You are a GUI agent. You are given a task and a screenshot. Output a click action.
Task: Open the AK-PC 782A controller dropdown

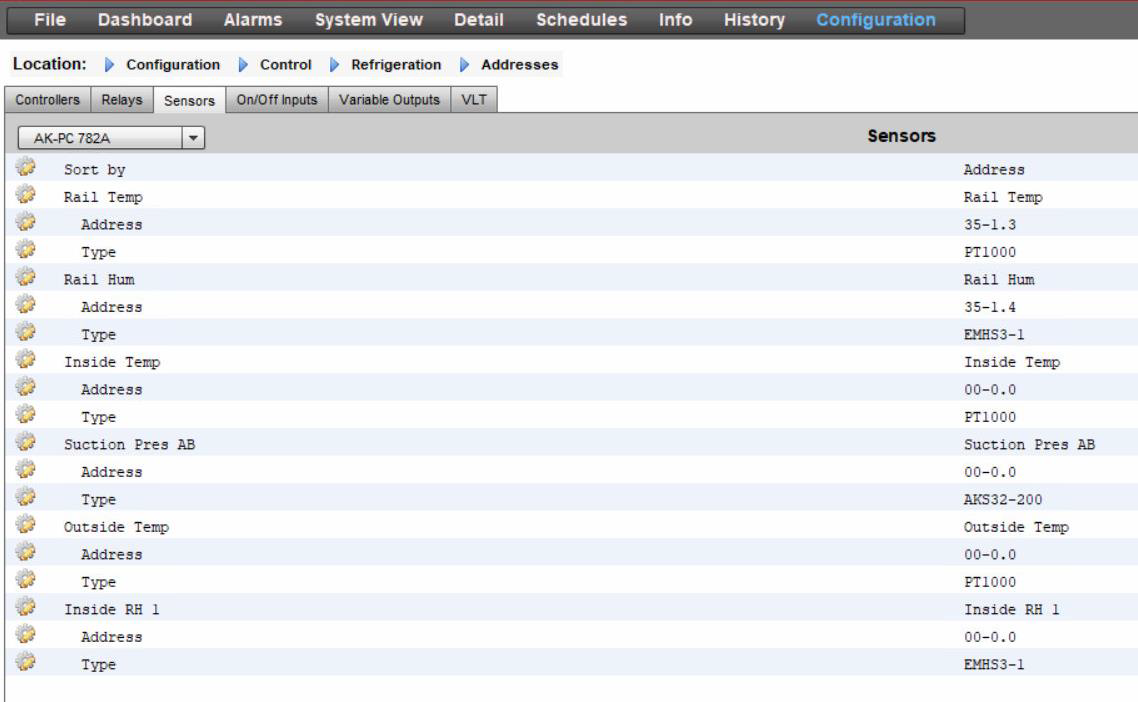pos(192,140)
